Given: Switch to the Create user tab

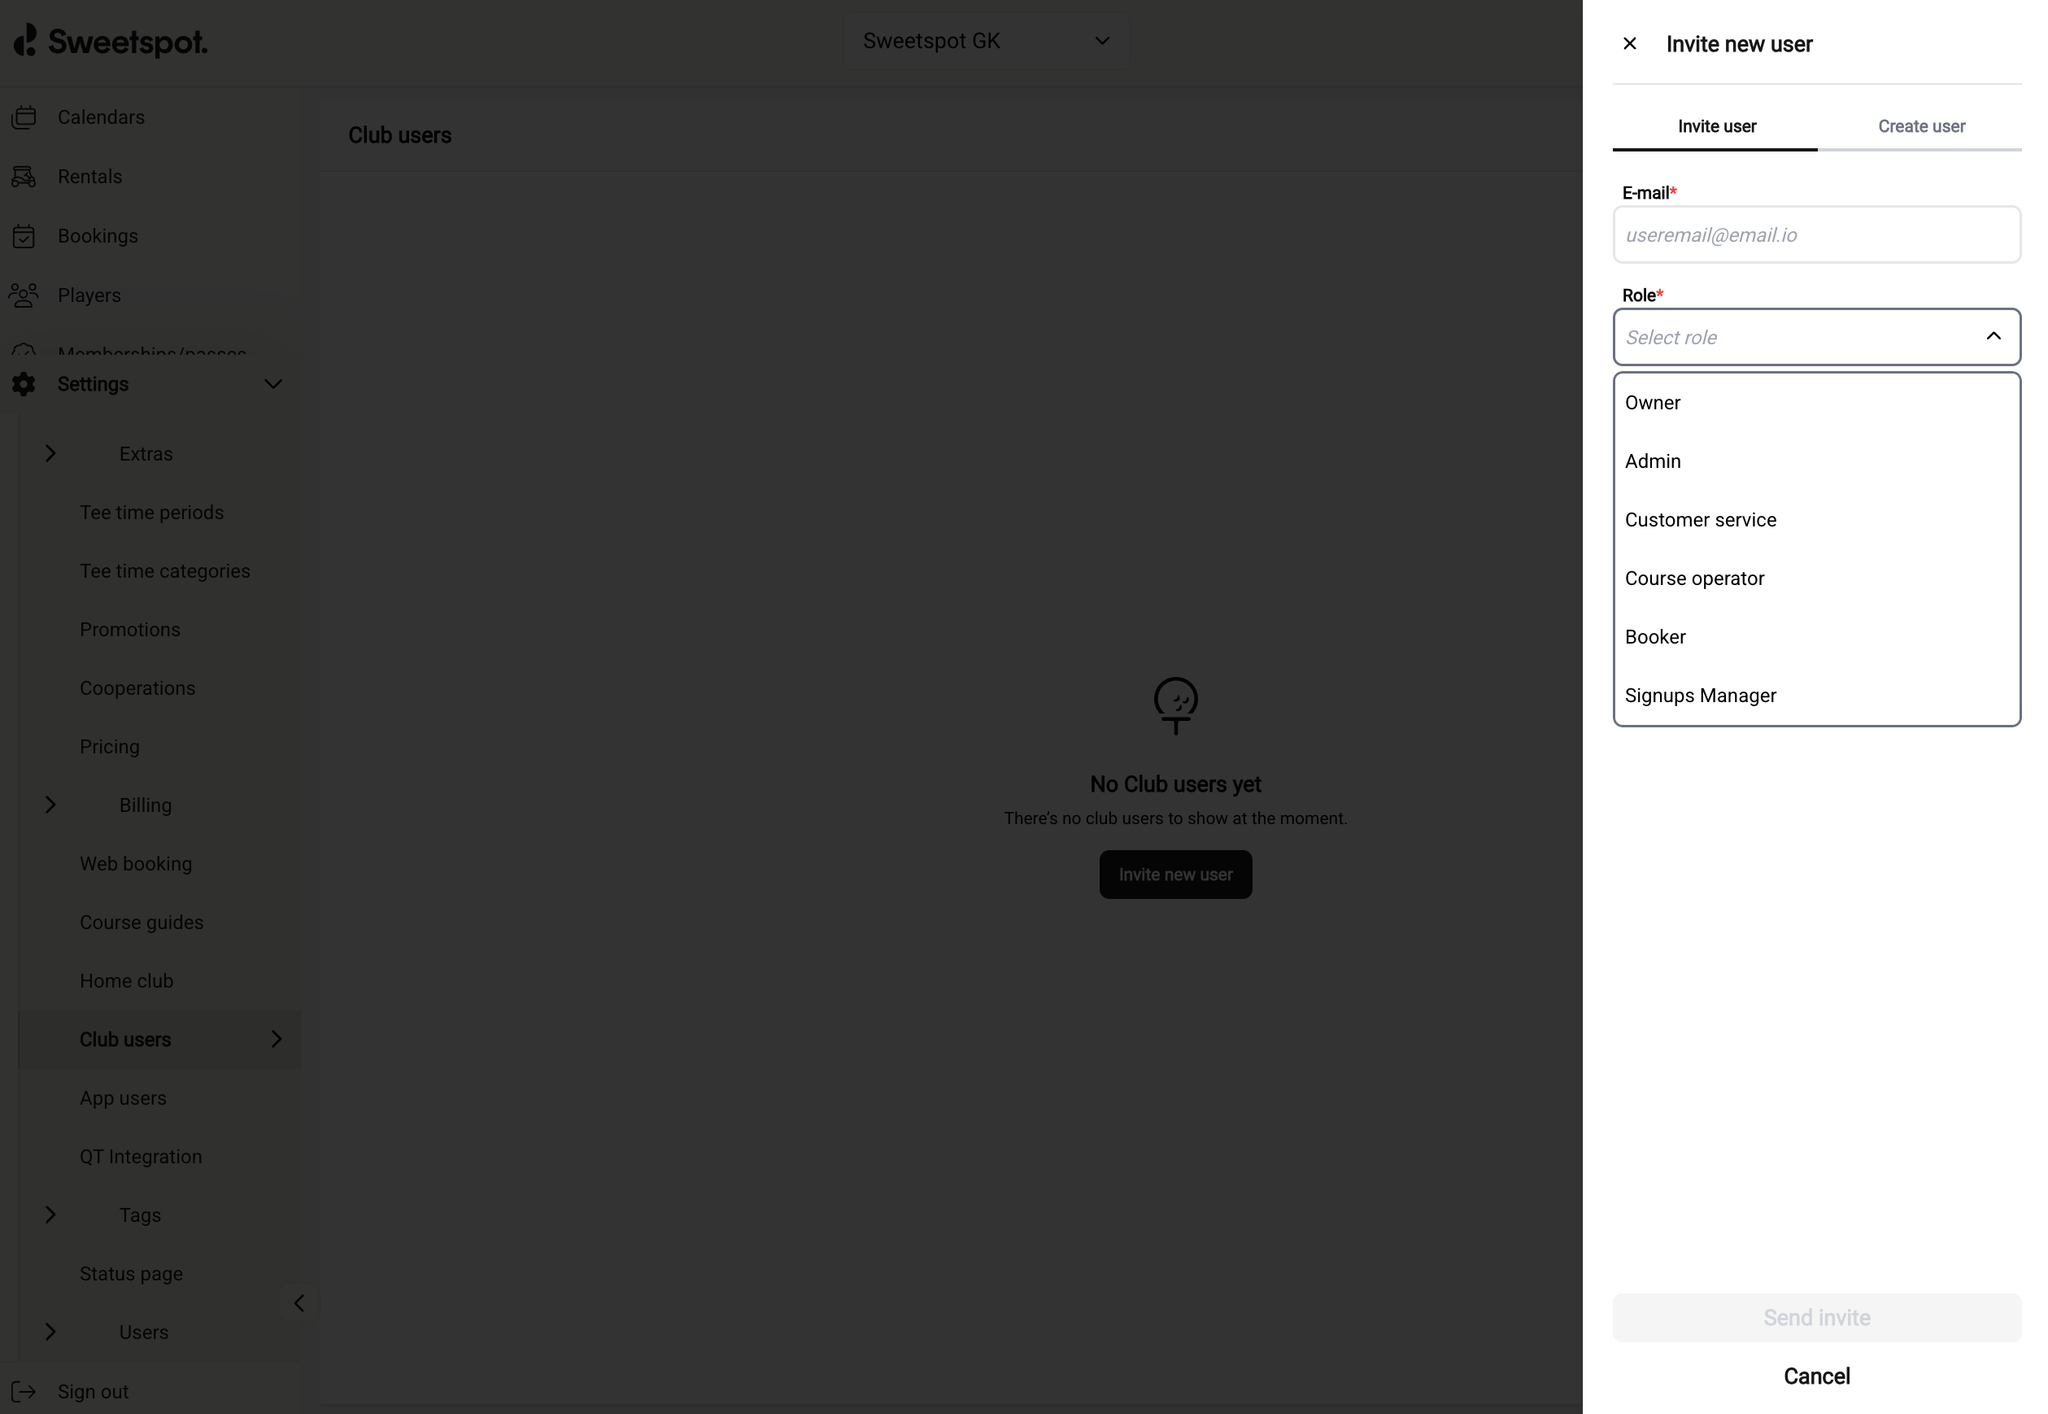Looking at the screenshot, I should coord(1920,127).
